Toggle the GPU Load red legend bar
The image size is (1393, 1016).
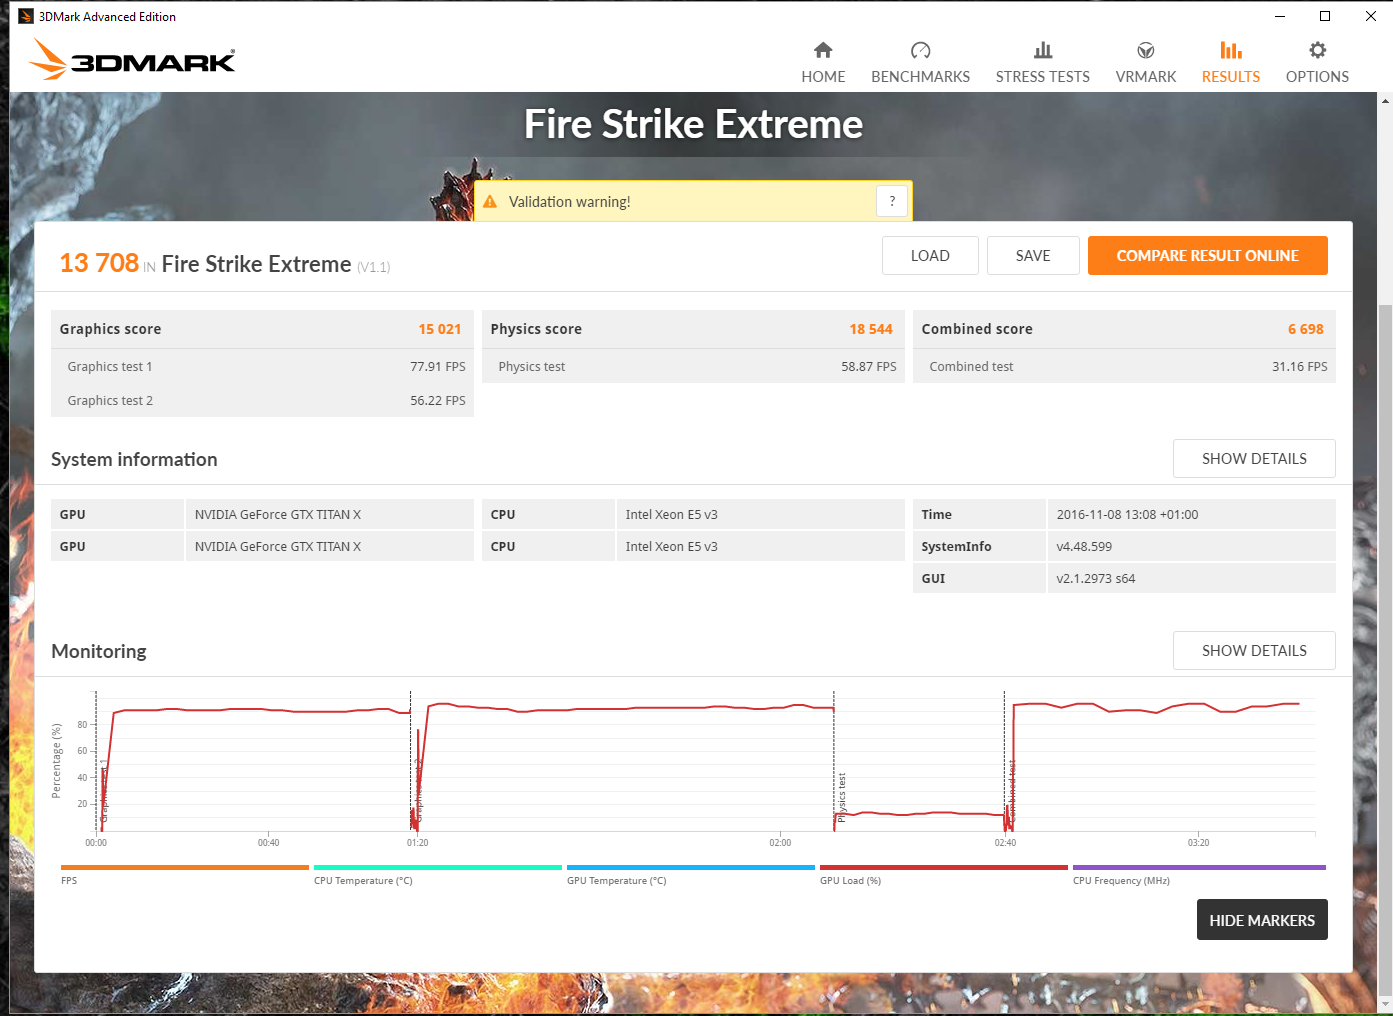coord(944,867)
